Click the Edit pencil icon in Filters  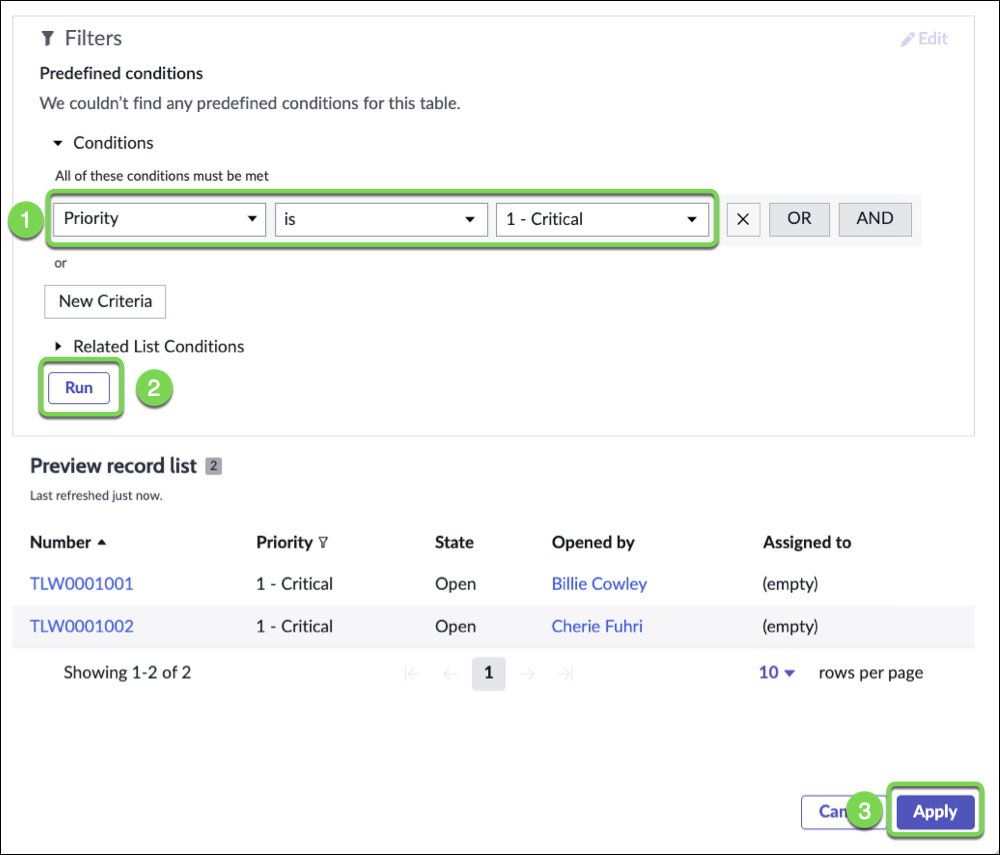tap(908, 39)
